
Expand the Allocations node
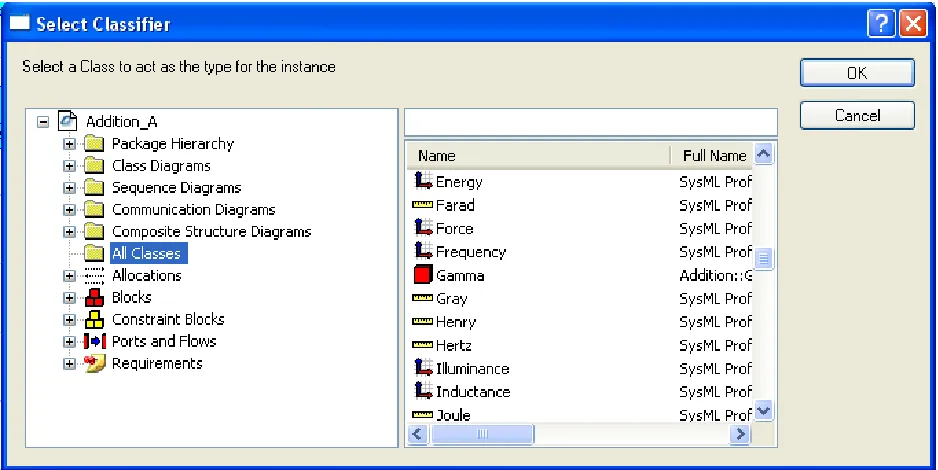(69, 276)
